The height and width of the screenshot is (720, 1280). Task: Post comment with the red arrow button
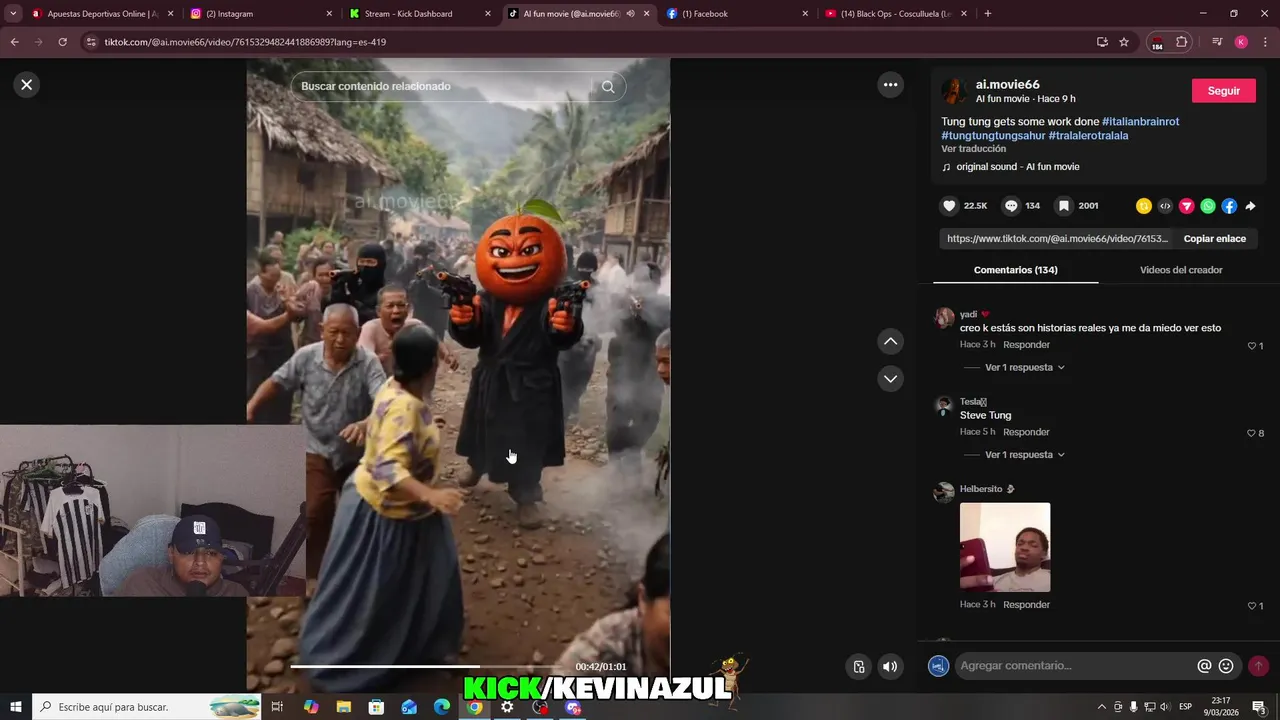(x=1258, y=666)
